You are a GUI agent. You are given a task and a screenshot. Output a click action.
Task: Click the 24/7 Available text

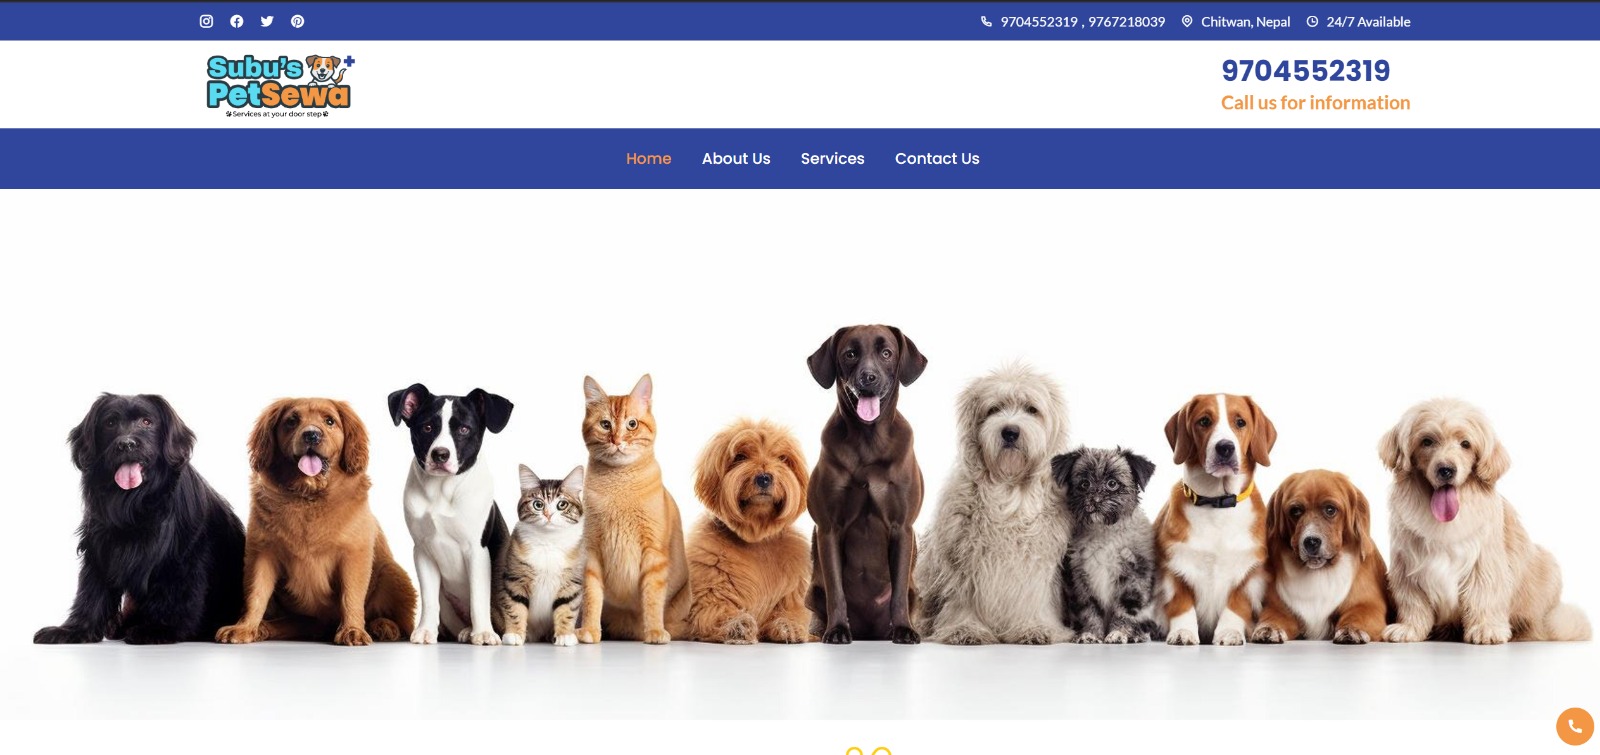point(1368,21)
